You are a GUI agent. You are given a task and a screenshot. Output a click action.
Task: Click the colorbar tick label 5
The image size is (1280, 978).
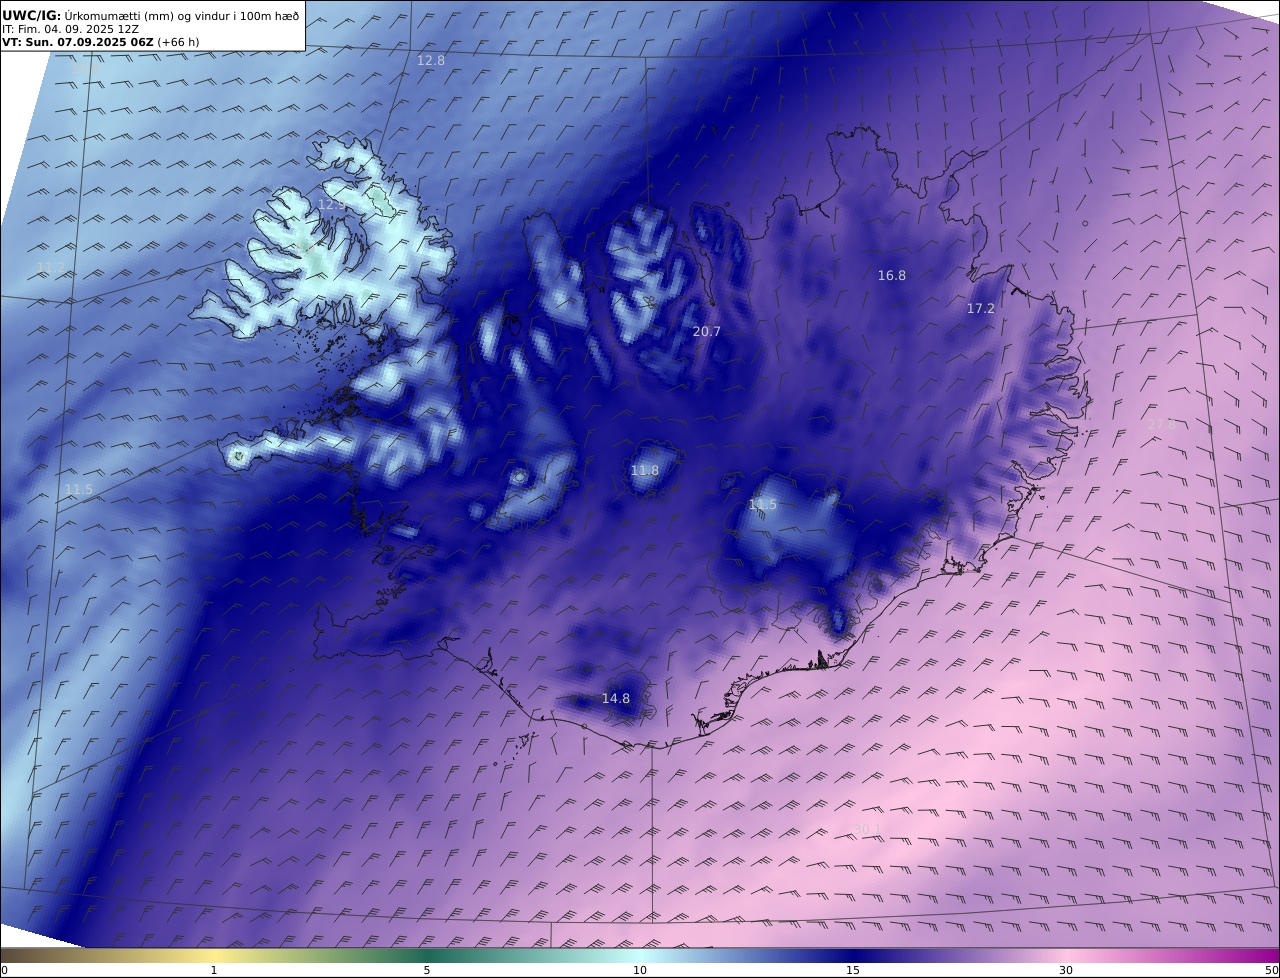[427, 970]
